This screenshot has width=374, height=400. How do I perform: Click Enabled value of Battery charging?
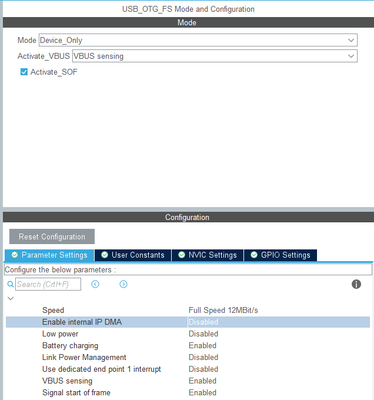tap(203, 346)
